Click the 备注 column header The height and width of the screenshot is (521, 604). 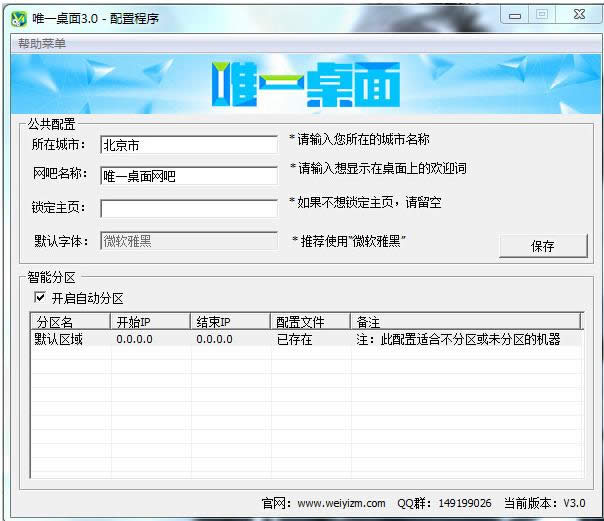pos(465,322)
